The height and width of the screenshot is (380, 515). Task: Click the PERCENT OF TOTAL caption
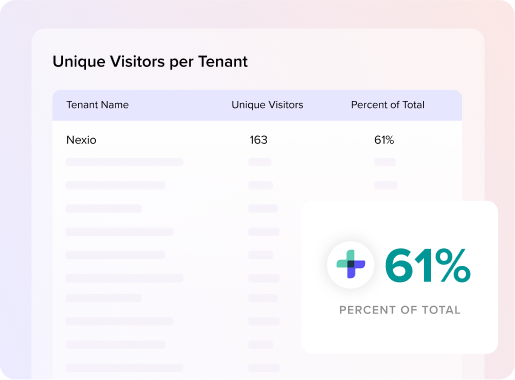[400, 310]
